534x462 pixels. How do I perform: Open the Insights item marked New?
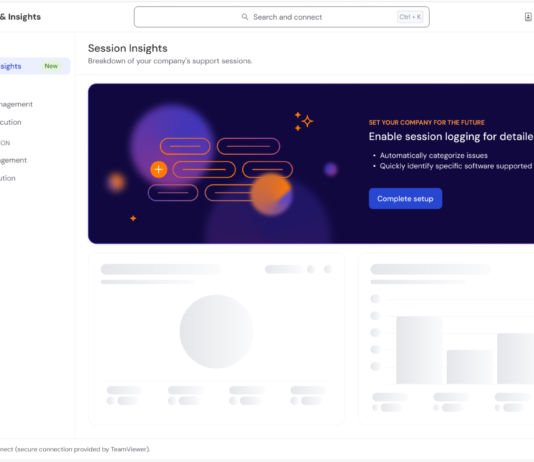tap(35, 66)
